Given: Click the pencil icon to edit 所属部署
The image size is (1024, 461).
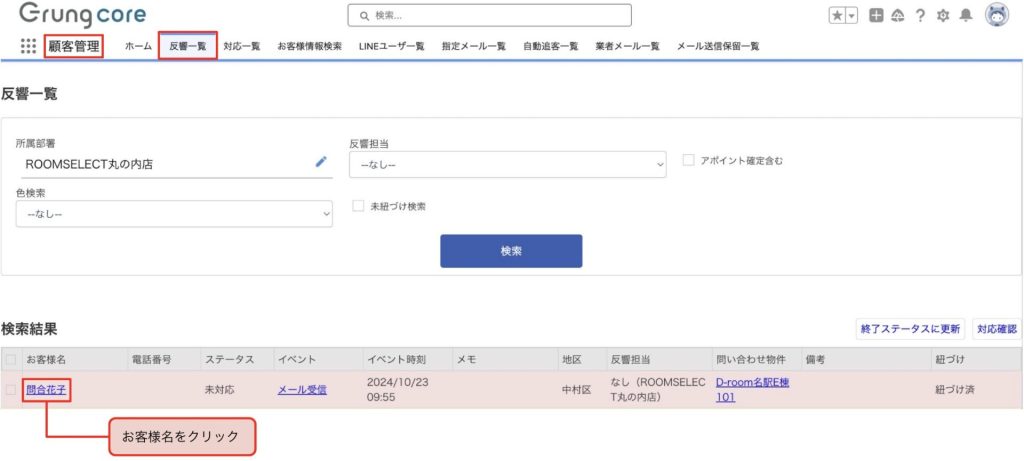Looking at the screenshot, I should tap(321, 161).
